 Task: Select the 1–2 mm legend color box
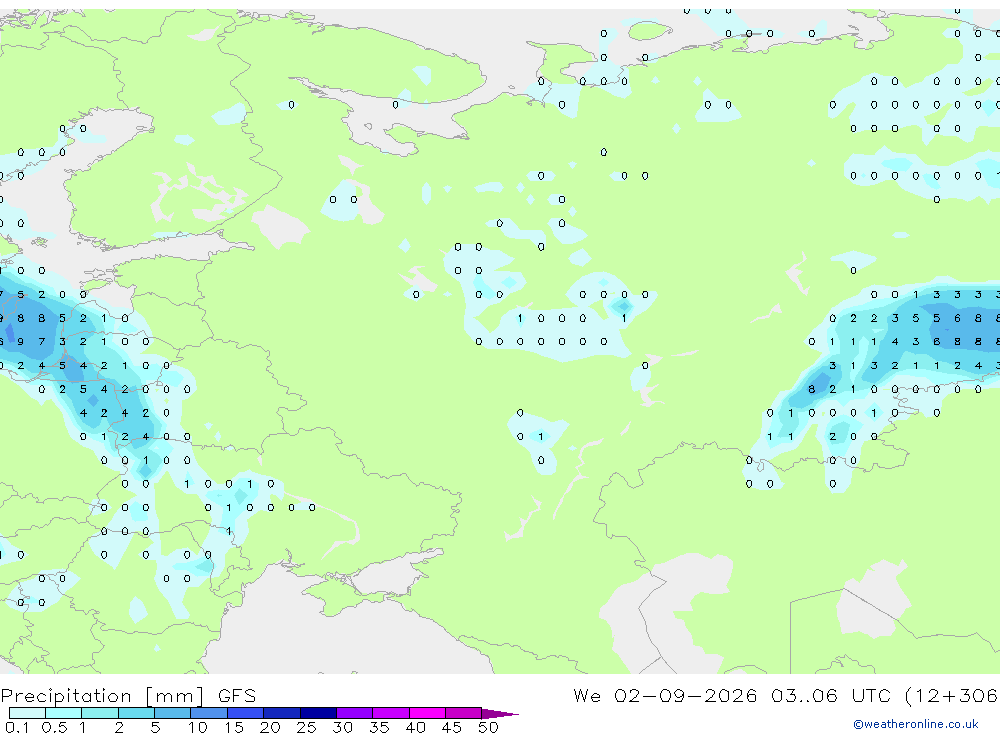100,713
